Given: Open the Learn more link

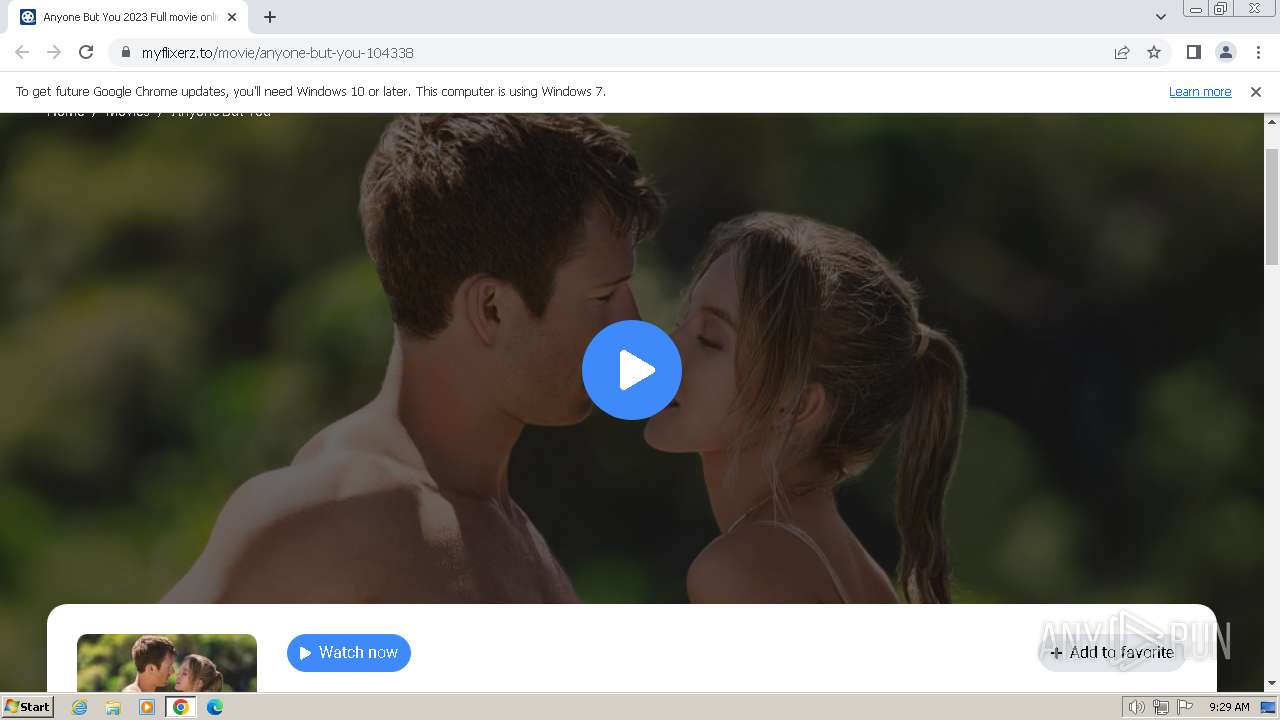Looking at the screenshot, I should click(1200, 91).
